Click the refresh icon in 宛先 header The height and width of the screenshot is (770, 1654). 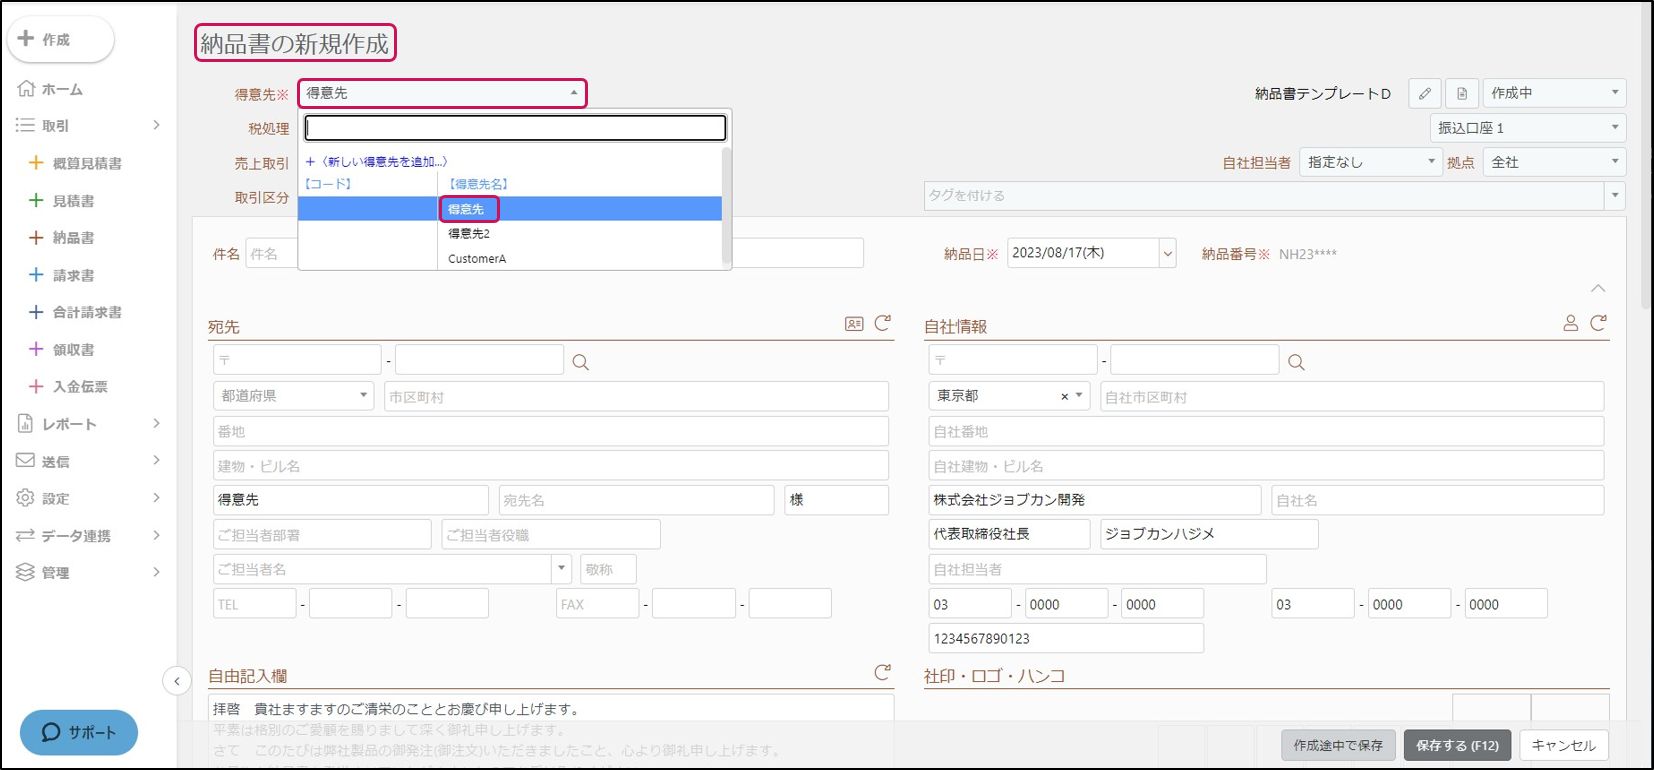(882, 323)
